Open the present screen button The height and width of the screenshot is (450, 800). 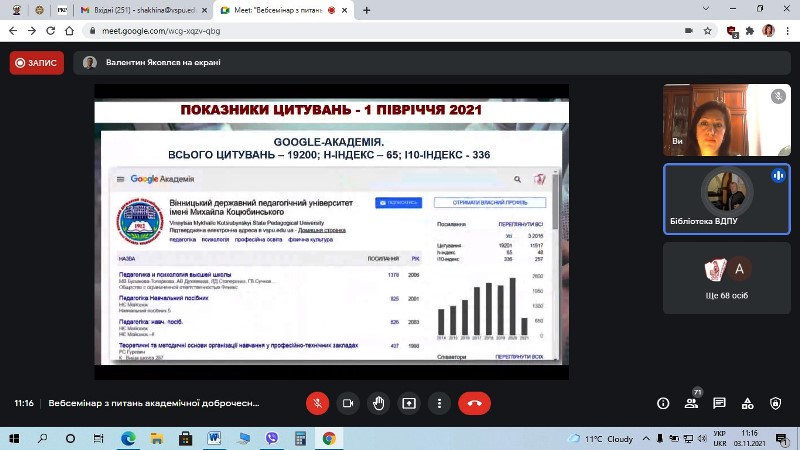point(409,404)
